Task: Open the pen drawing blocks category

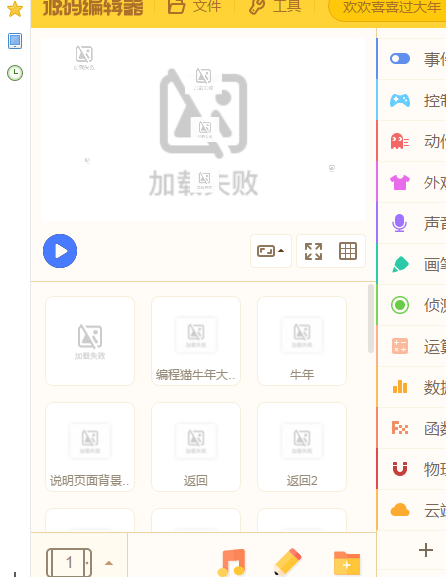Action: 400,264
